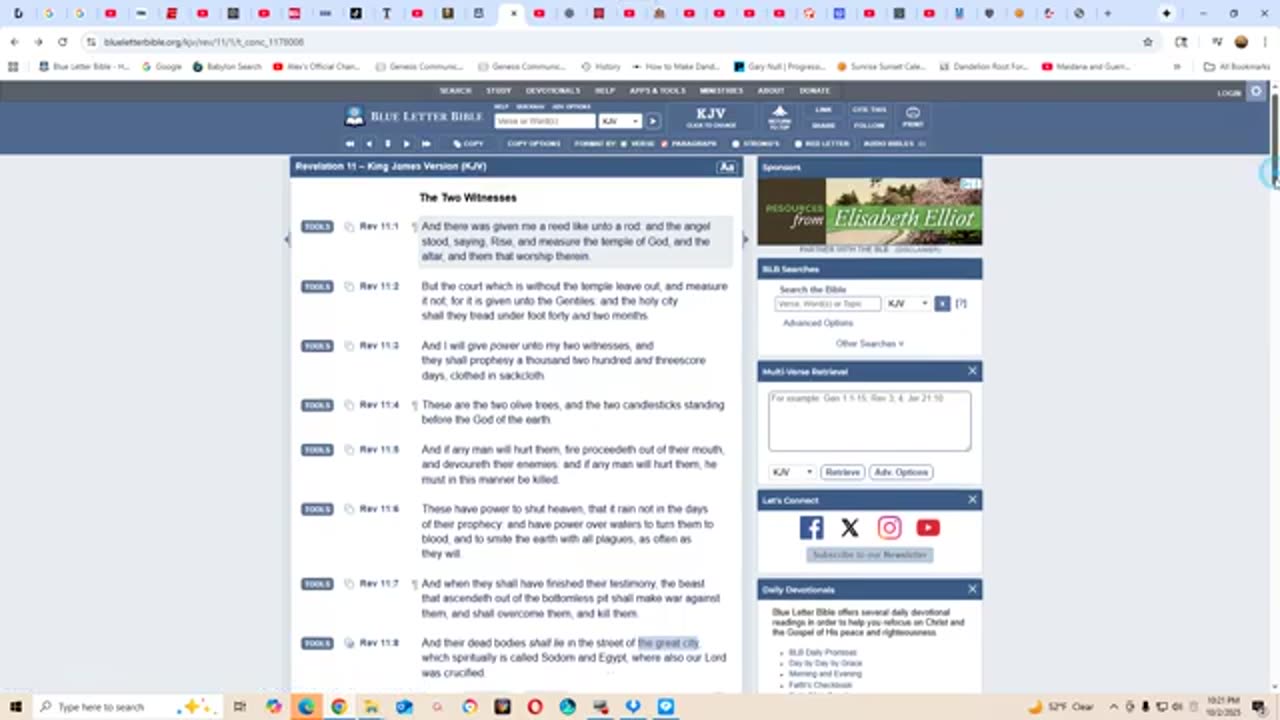Click Subscribe to our Newsletter
This screenshot has height=720, width=1280.
click(870, 555)
